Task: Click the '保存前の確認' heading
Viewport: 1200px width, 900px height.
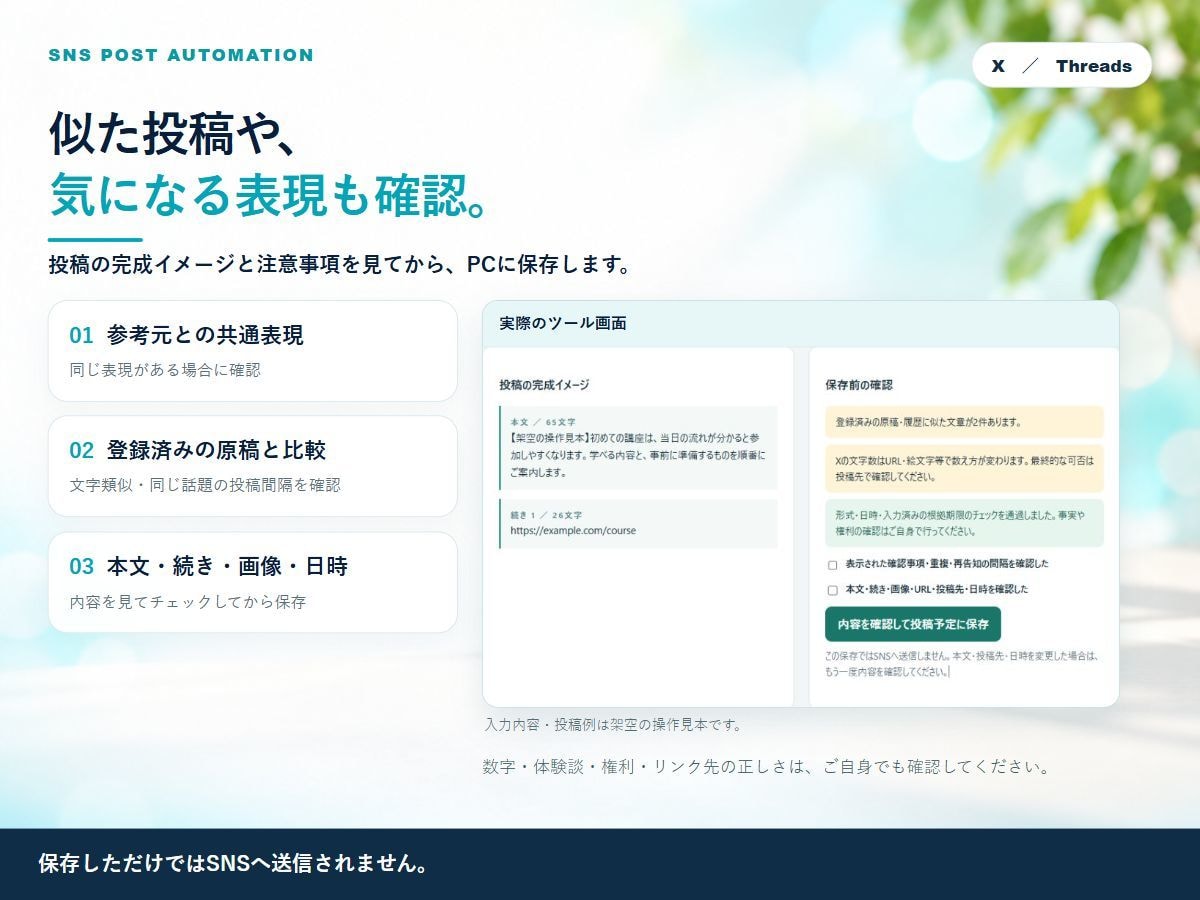Action: [x=859, y=385]
